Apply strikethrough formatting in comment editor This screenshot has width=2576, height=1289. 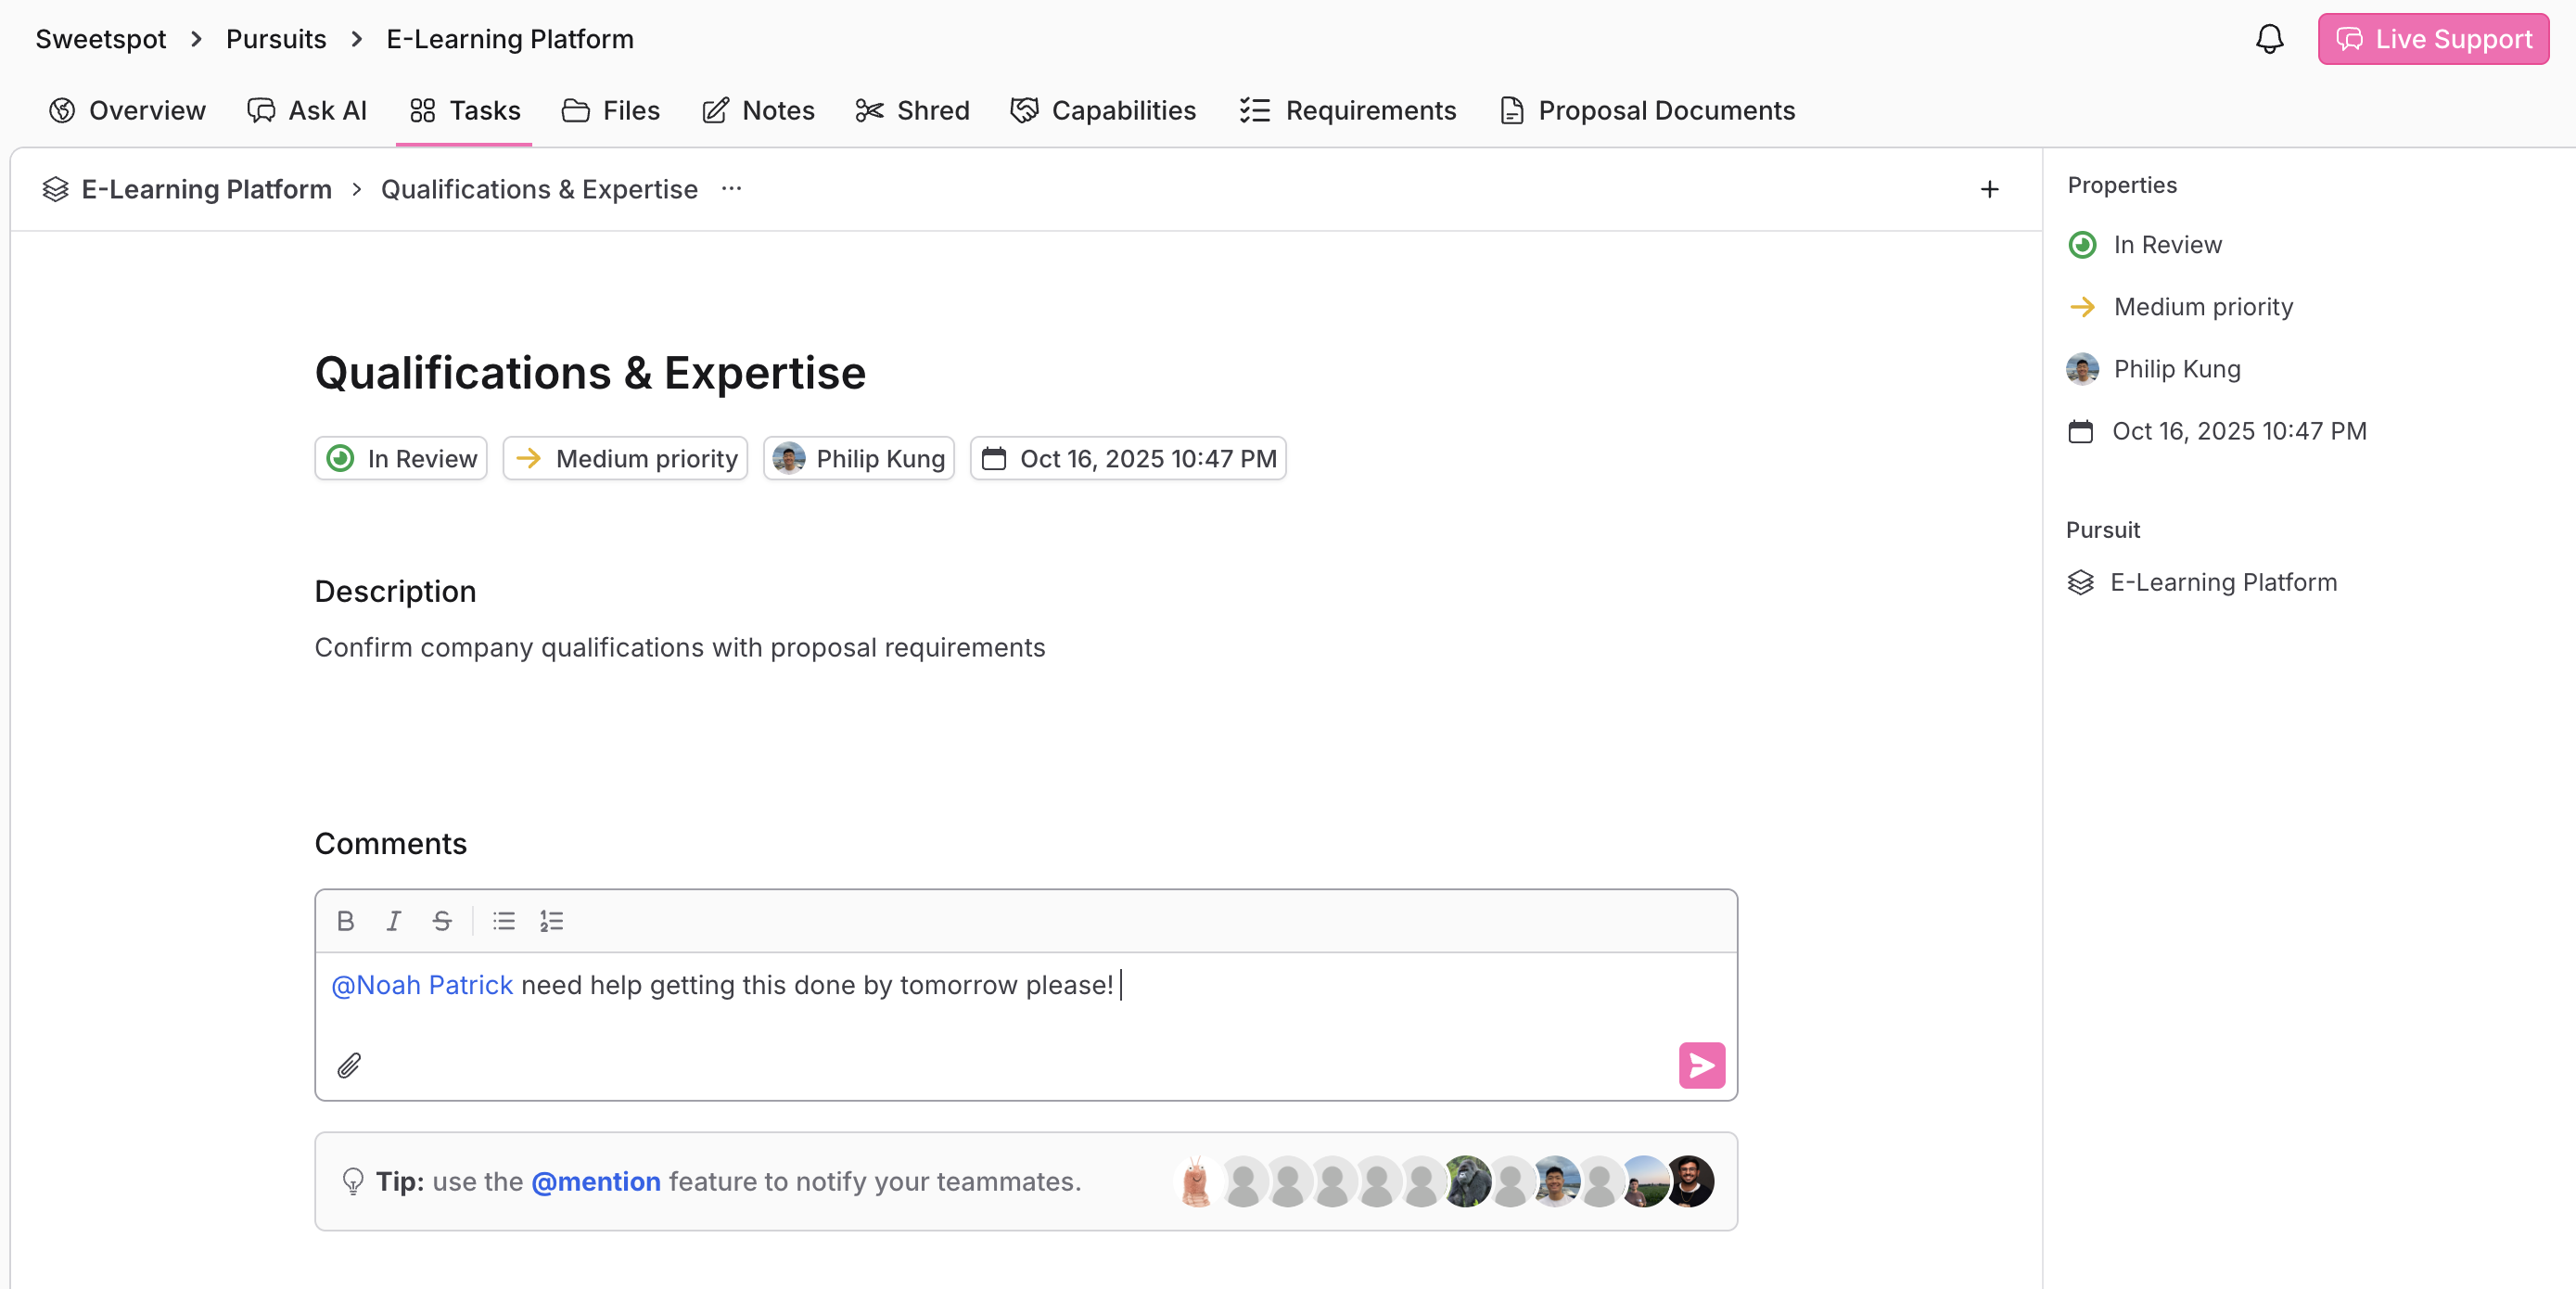(441, 921)
